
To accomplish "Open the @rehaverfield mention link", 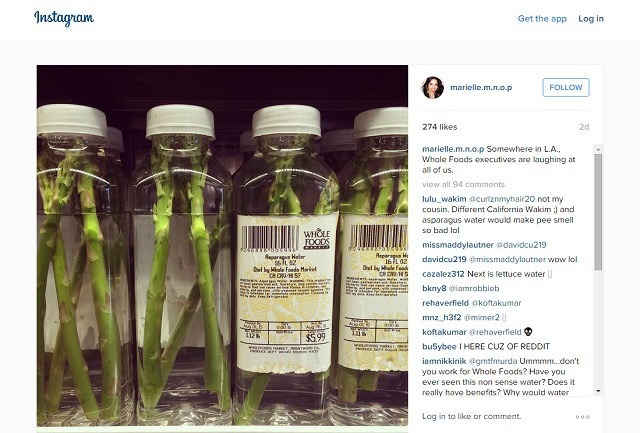I will pyautogui.click(x=495, y=332).
